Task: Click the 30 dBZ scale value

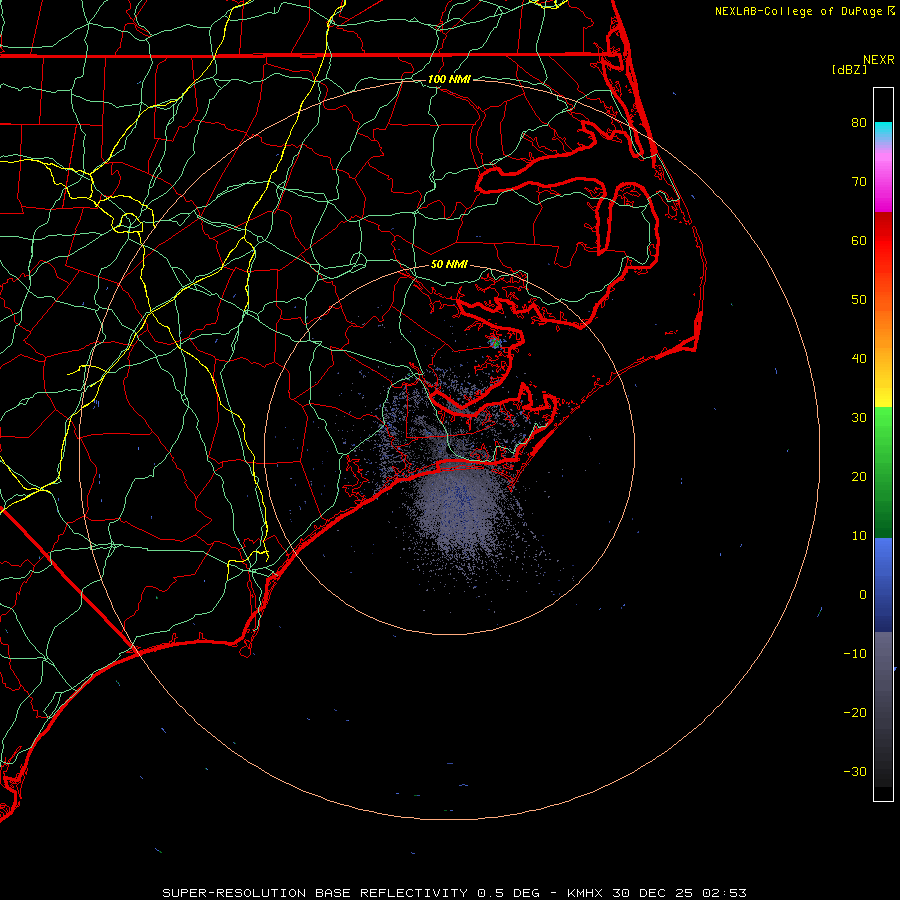Action: coord(859,417)
